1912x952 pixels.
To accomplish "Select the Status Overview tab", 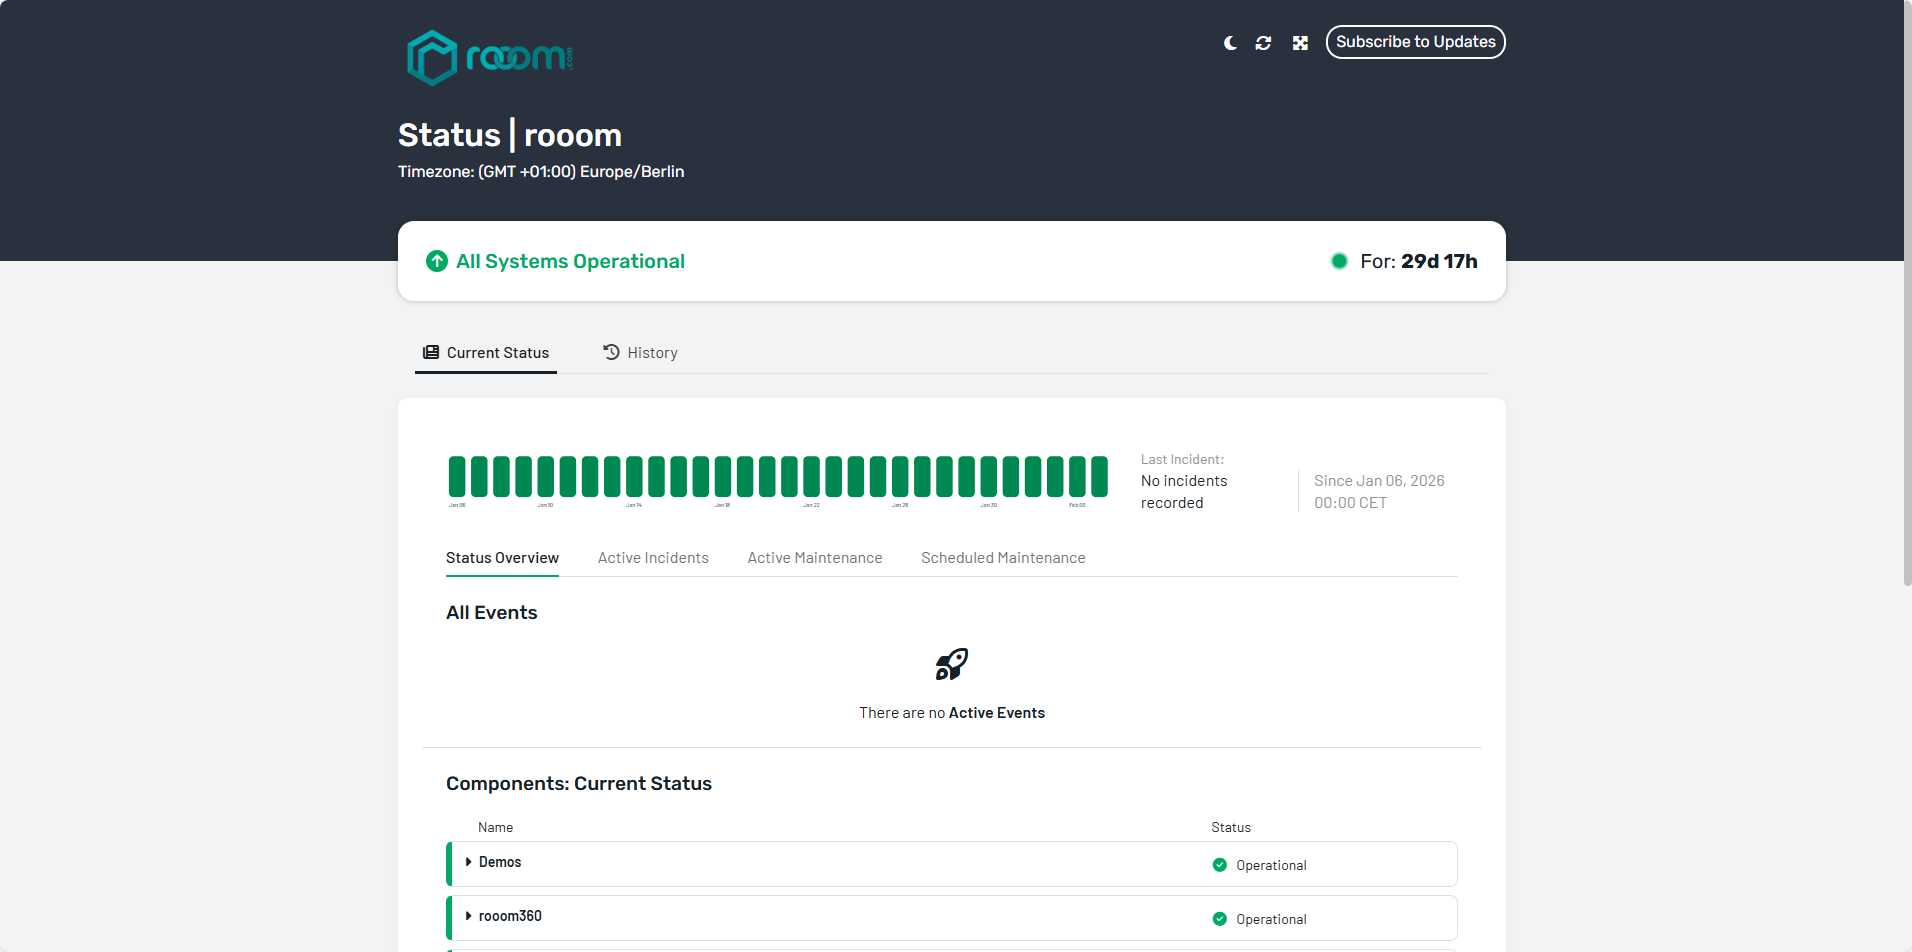I will [x=502, y=558].
